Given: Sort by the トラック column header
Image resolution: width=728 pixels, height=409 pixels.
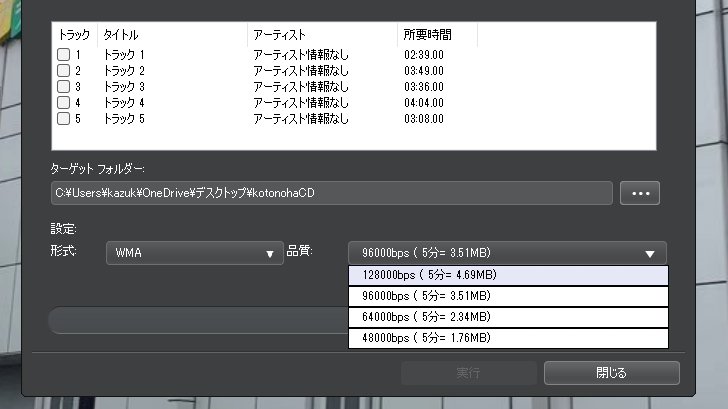Looking at the screenshot, I should [74, 35].
